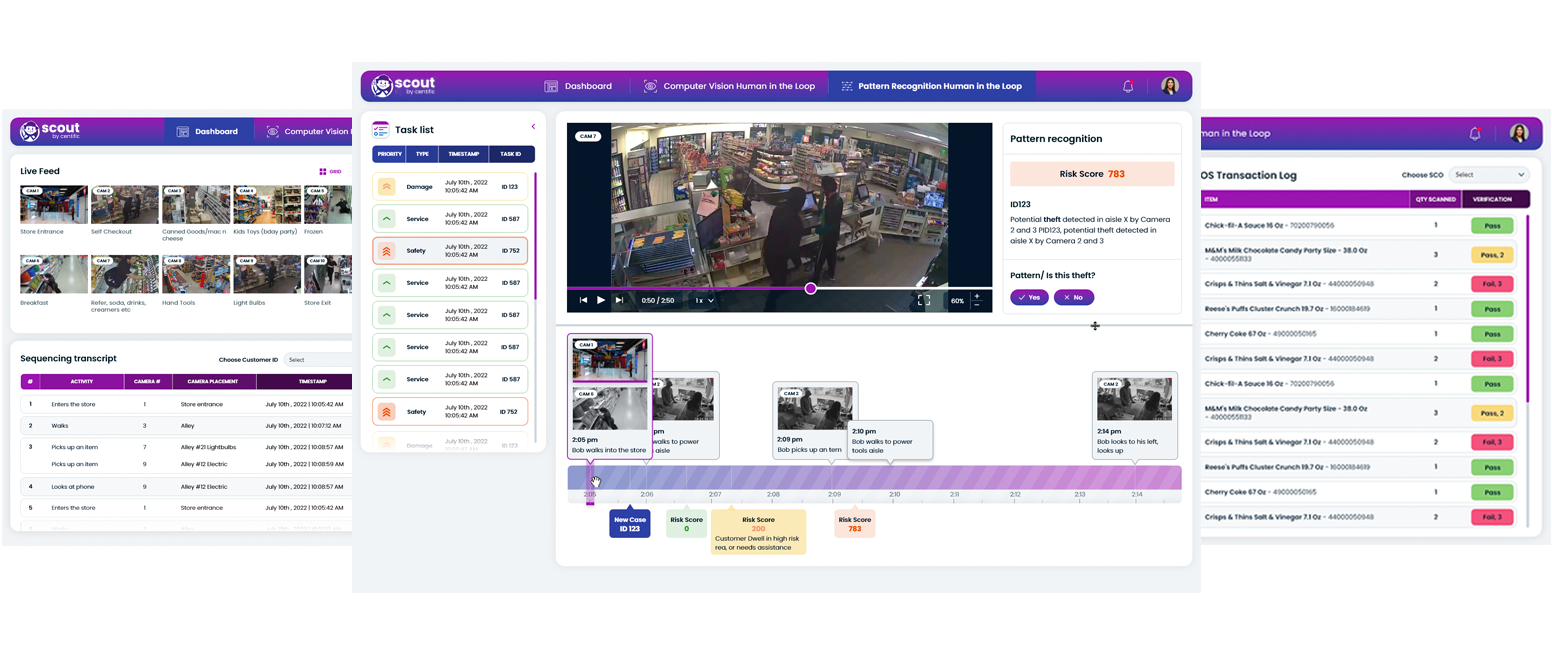Open the 2:14 pm timeline thumbnail
Screen dimensions: 1552x655
1134,400
